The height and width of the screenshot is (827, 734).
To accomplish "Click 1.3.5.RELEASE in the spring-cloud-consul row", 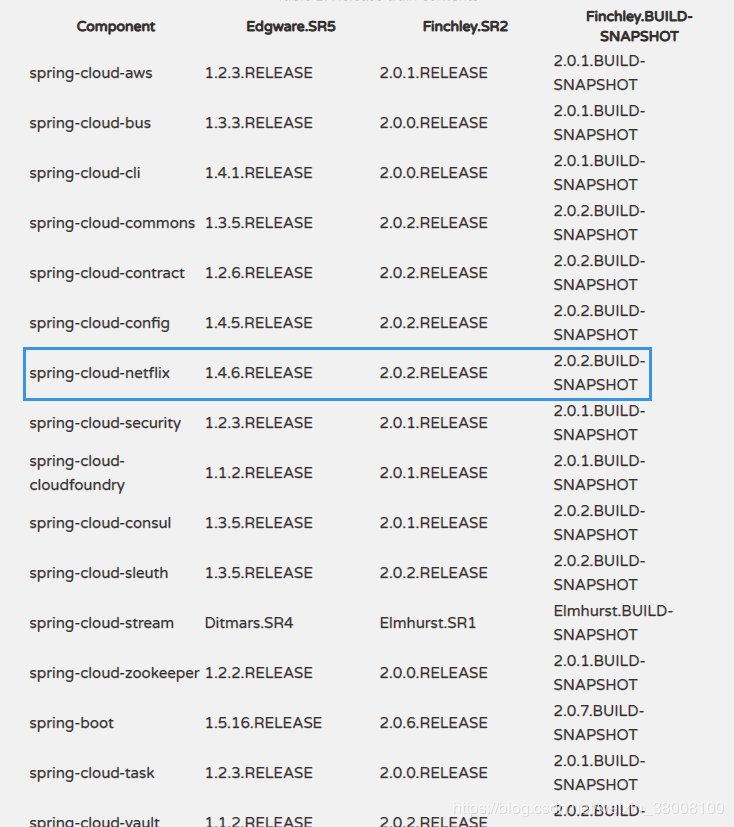I will pos(258,523).
